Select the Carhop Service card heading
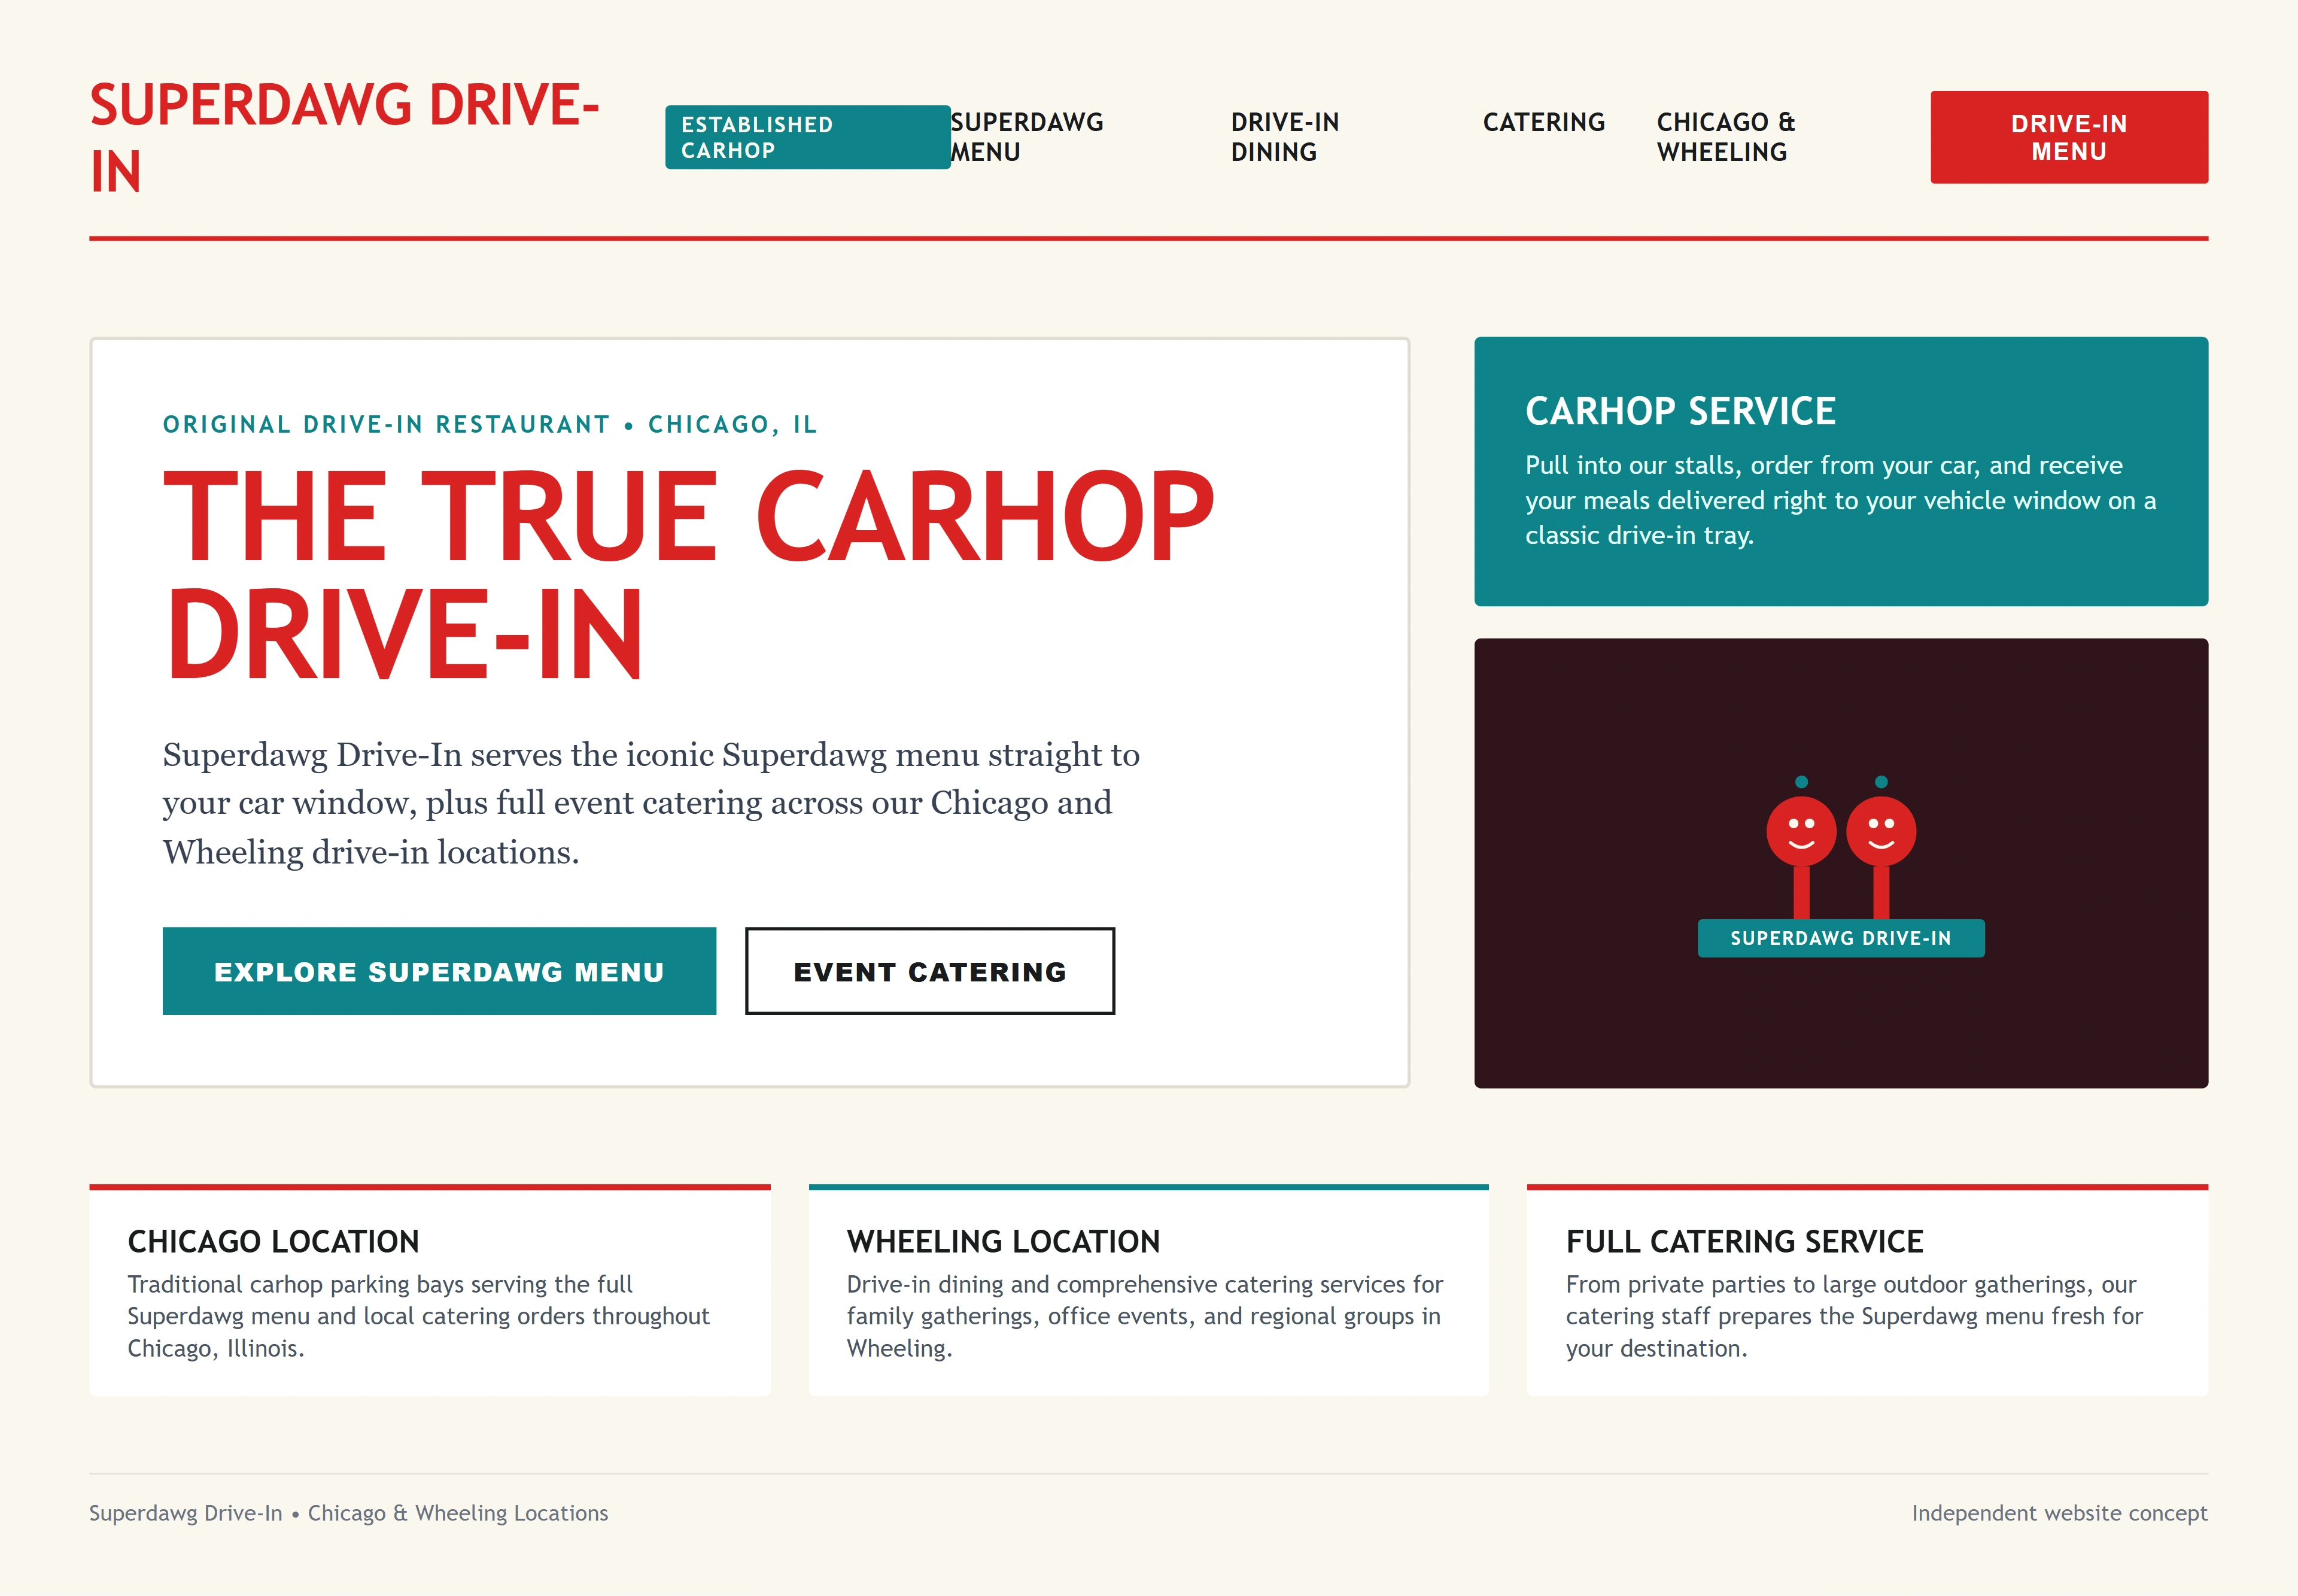This screenshot has height=1596, width=2298. (x=1680, y=411)
